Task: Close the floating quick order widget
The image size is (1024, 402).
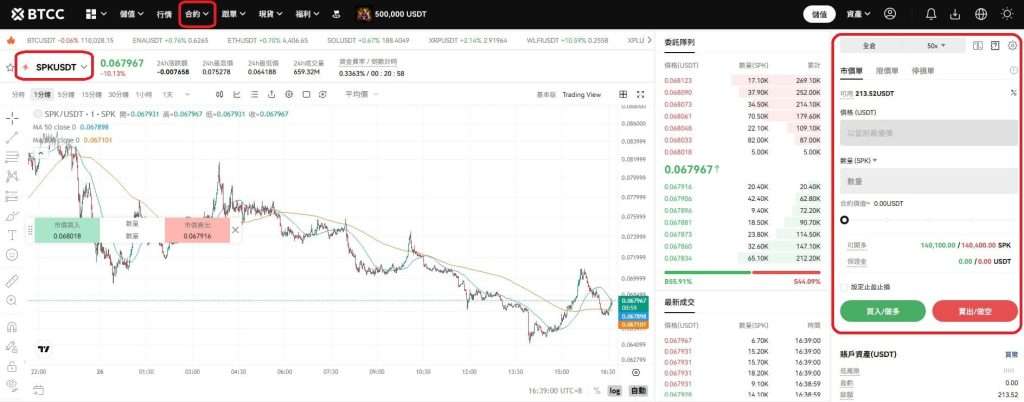Action: click(236, 230)
